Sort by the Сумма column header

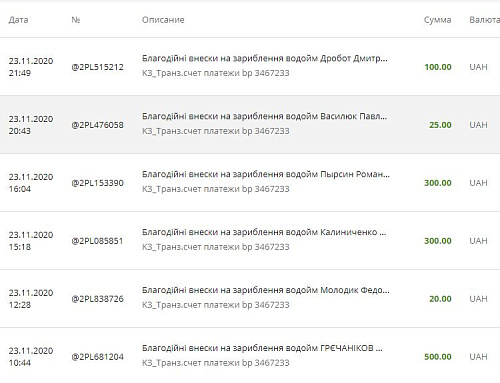point(437,20)
